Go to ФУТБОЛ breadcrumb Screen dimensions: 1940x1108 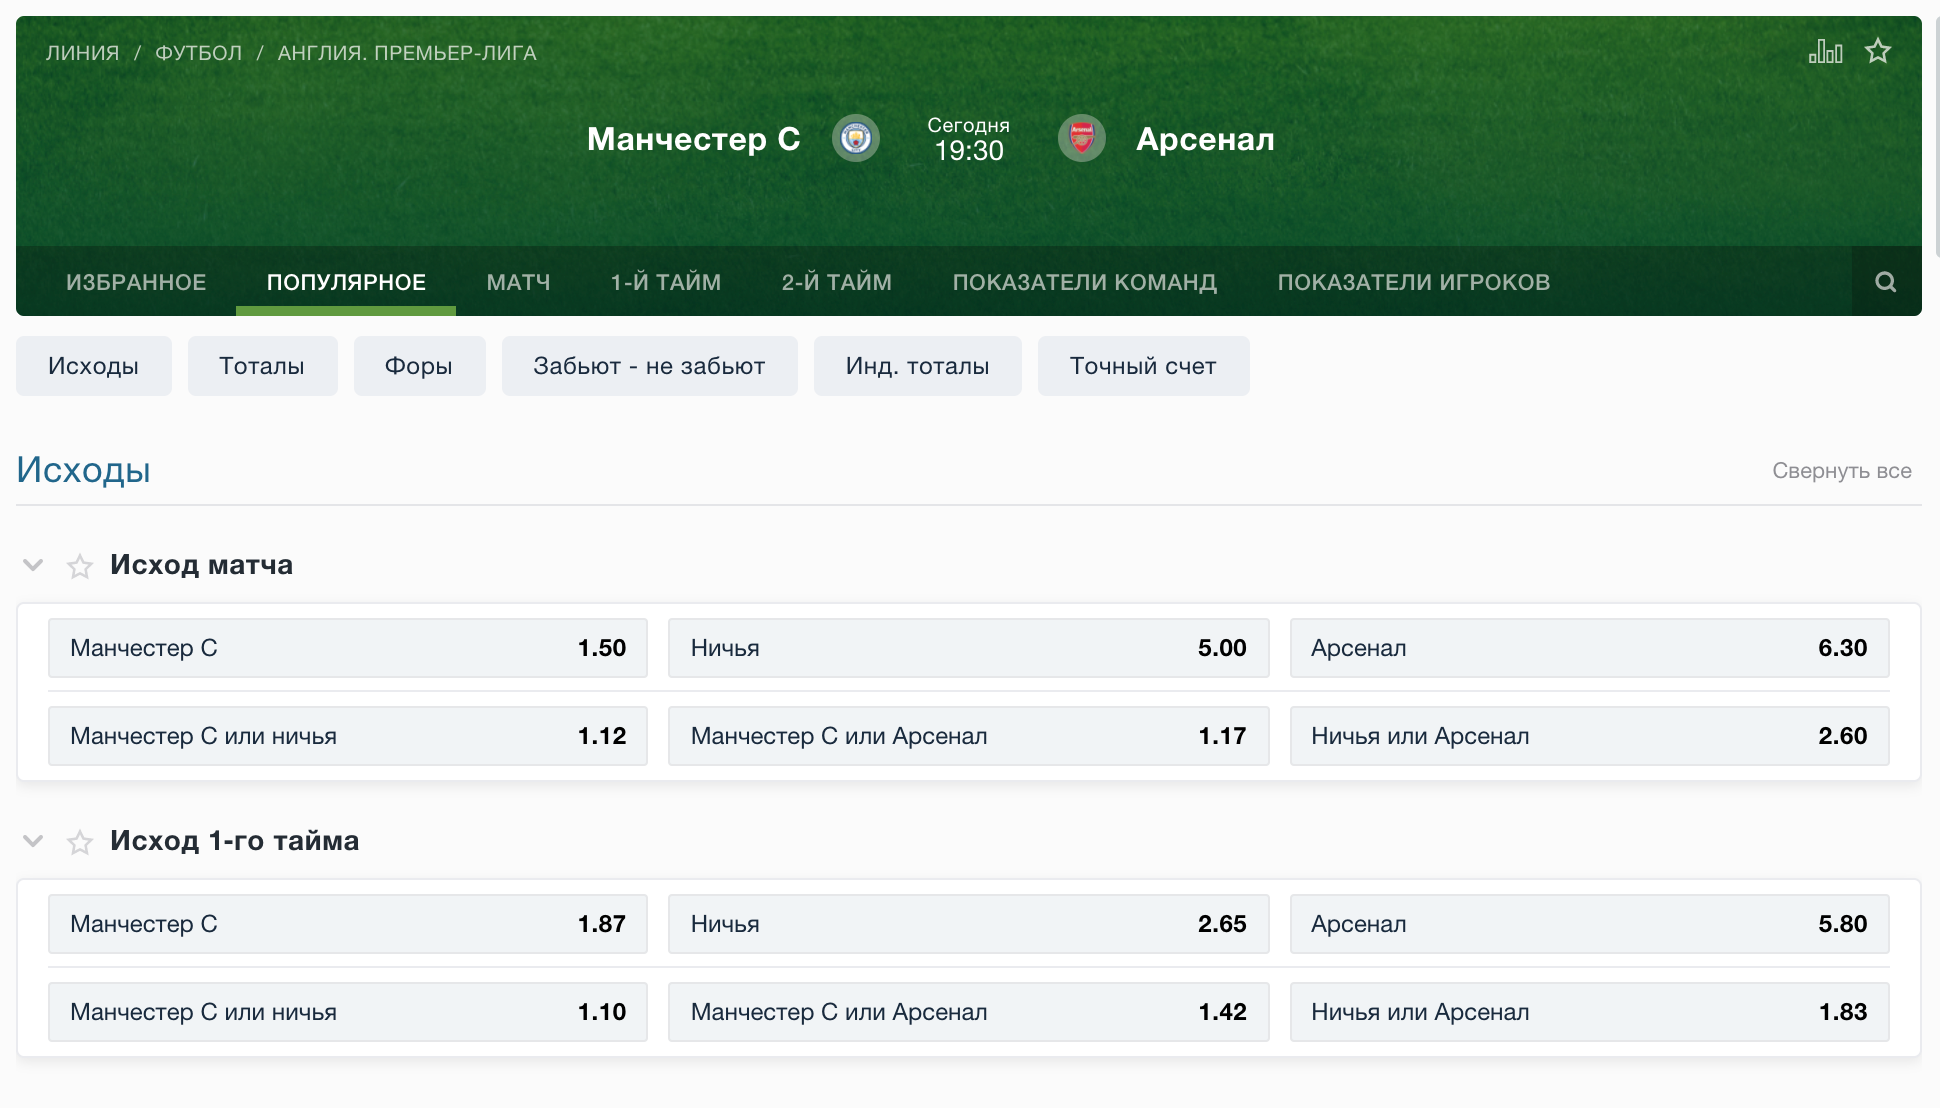tap(198, 53)
